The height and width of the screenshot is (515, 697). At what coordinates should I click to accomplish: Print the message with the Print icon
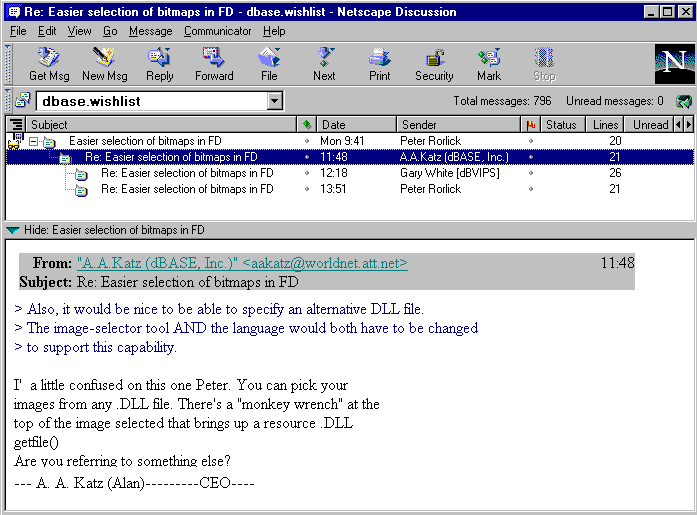(x=379, y=63)
